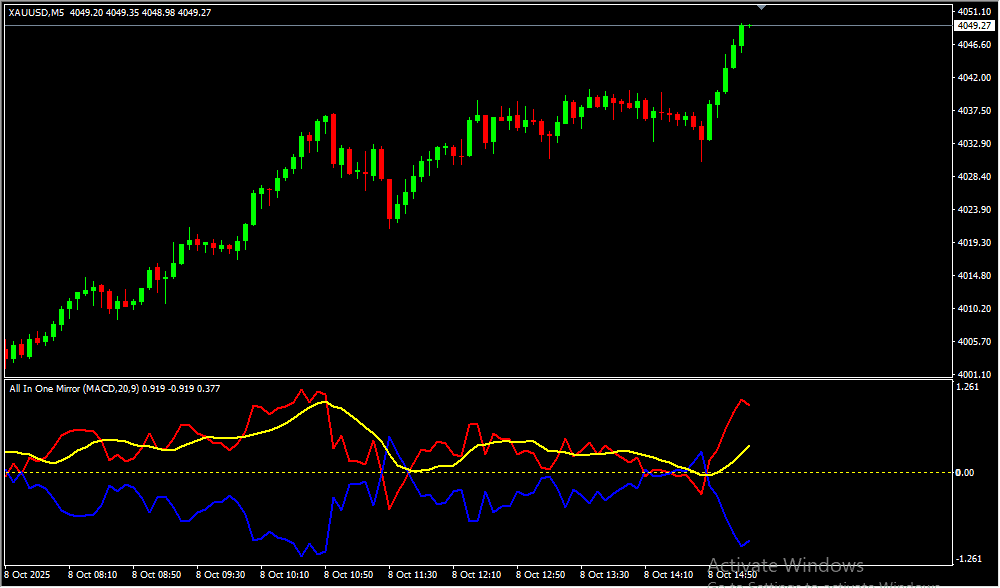Click the blue indicator line's final trough
This screenshot has height=588, width=1000.
[x=741, y=546]
